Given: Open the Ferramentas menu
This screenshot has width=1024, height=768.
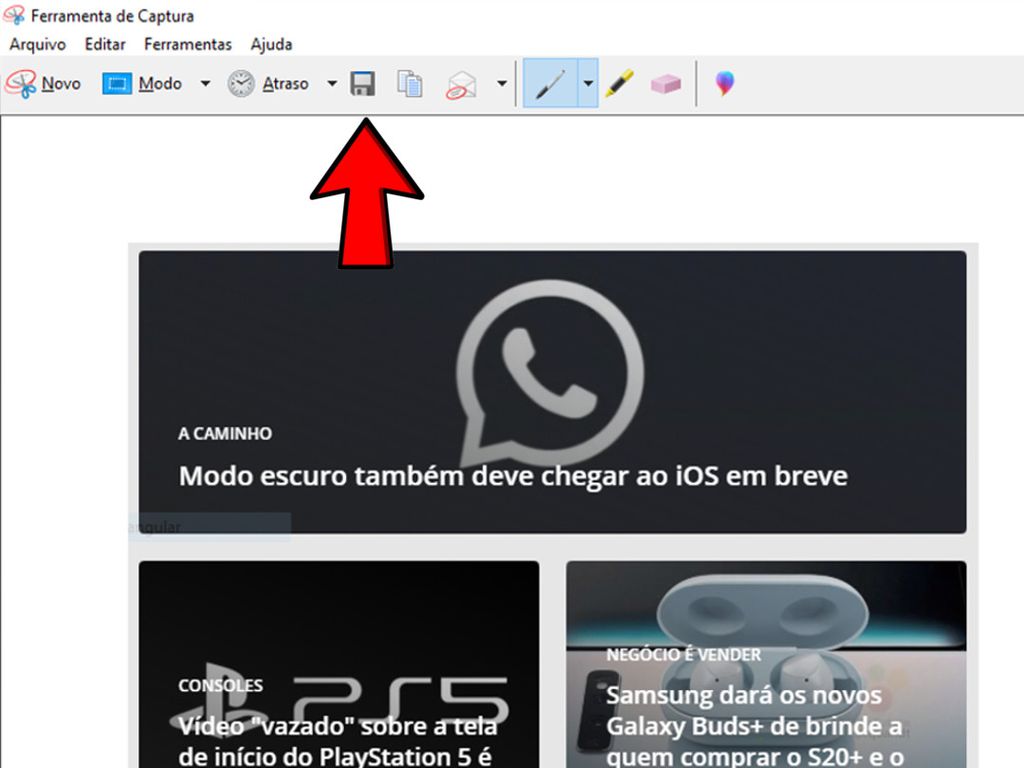Looking at the screenshot, I should (x=187, y=44).
